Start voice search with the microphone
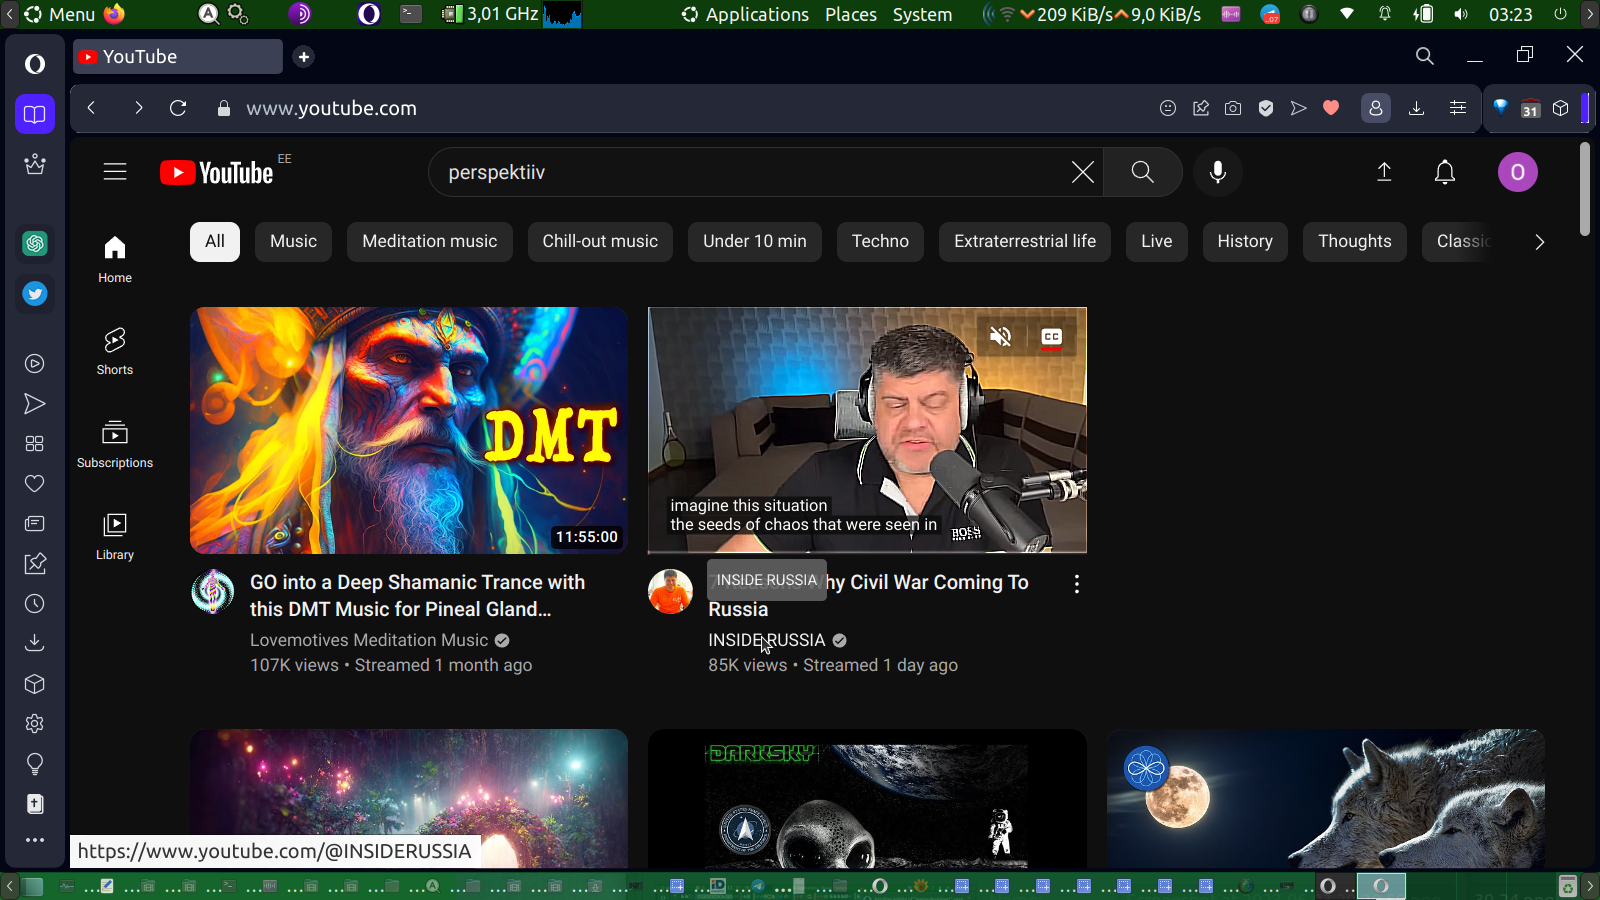Image resolution: width=1600 pixels, height=900 pixels. click(1217, 172)
